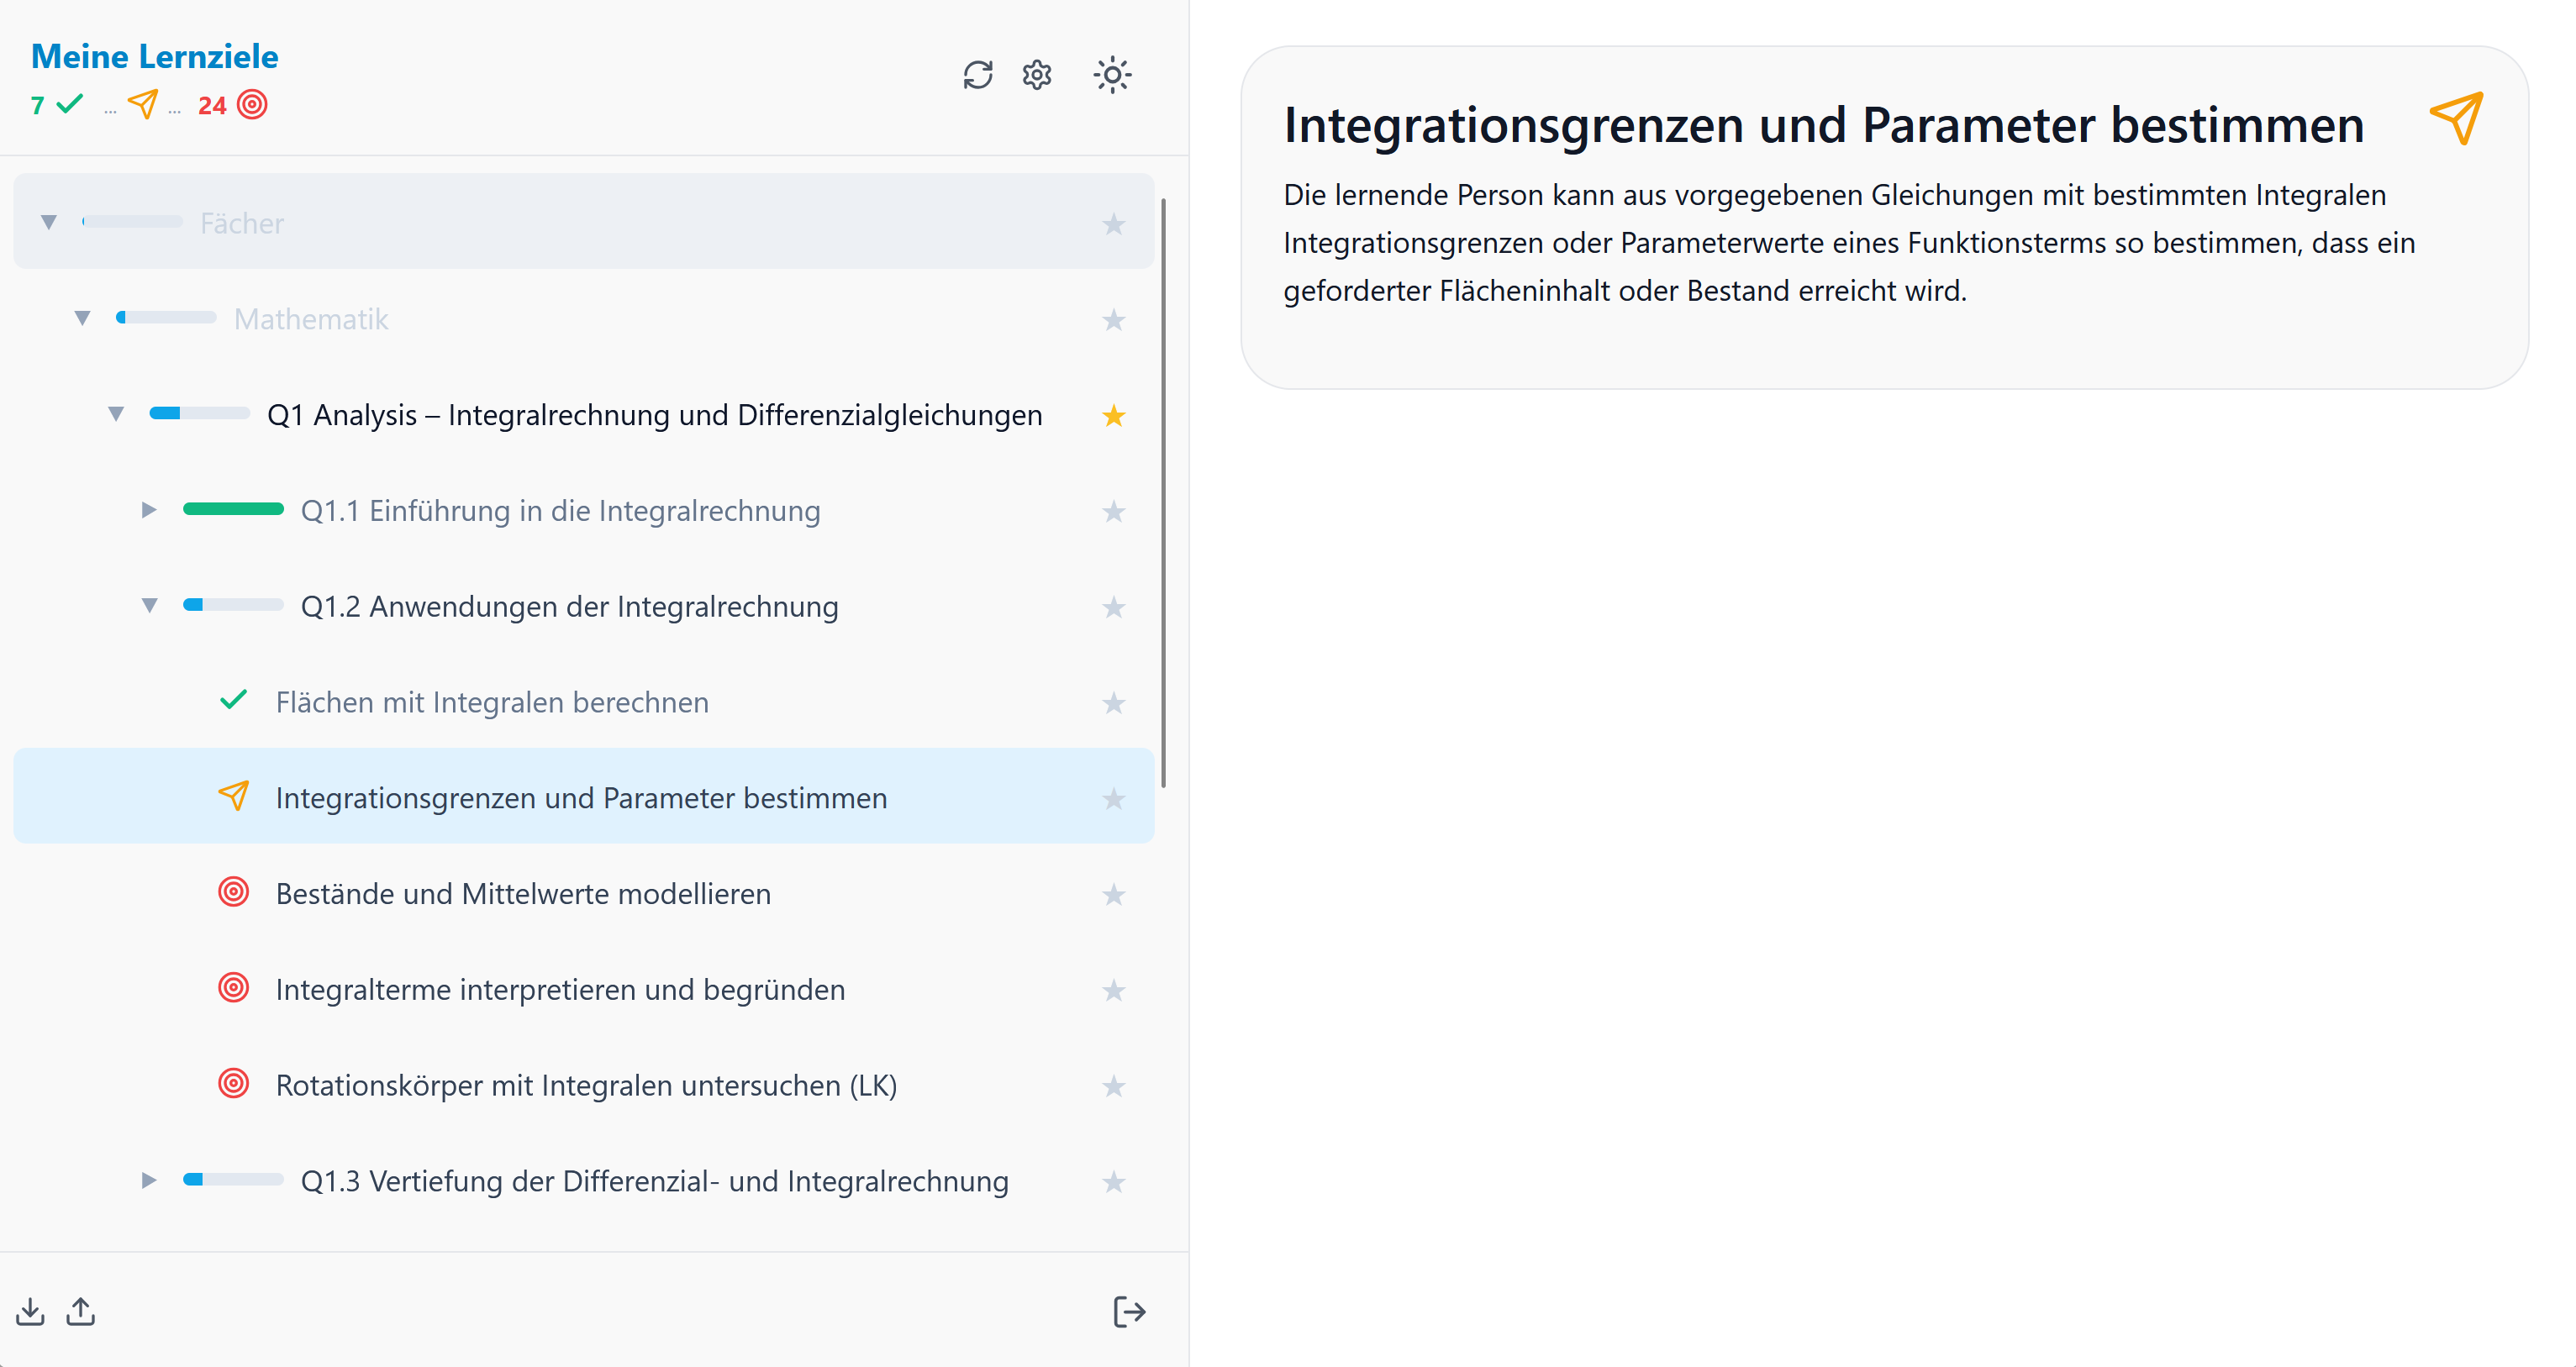Click the sync icon in the header
Image resolution: width=2576 pixels, height=1367 pixels.
click(x=978, y=75)
